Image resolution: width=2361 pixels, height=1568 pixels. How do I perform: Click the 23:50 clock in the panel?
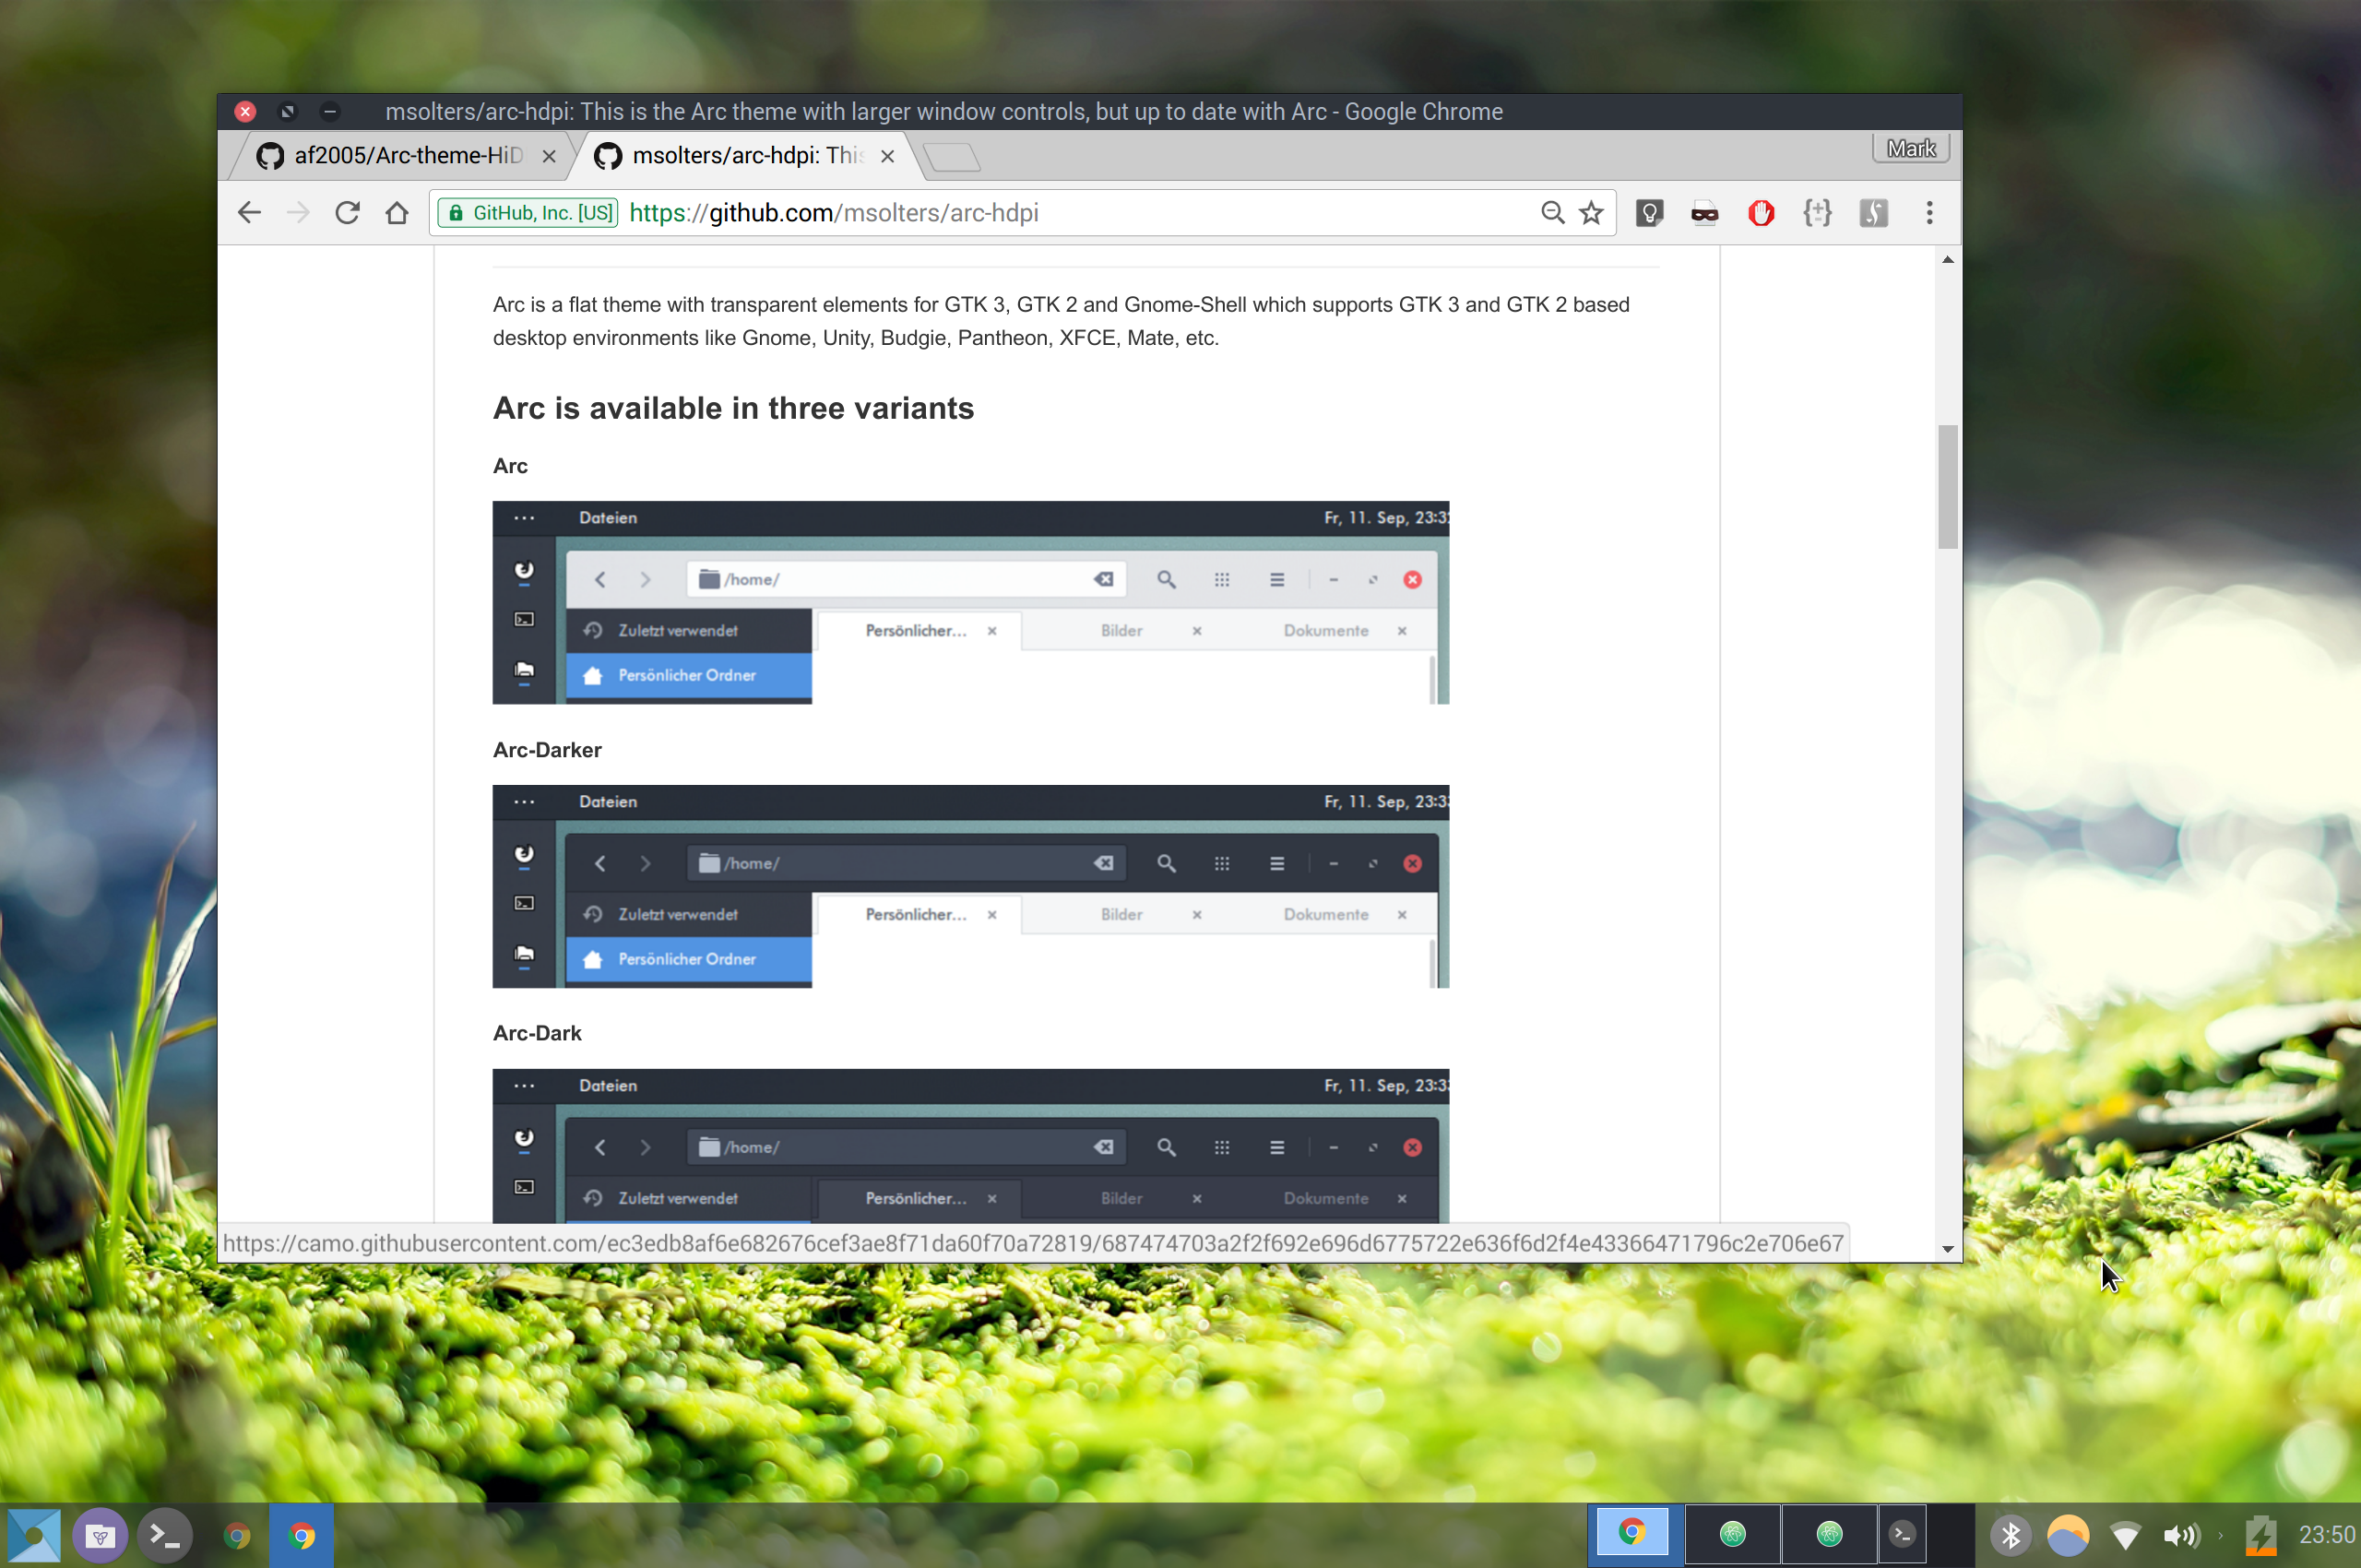(x=2326, y=1535)
